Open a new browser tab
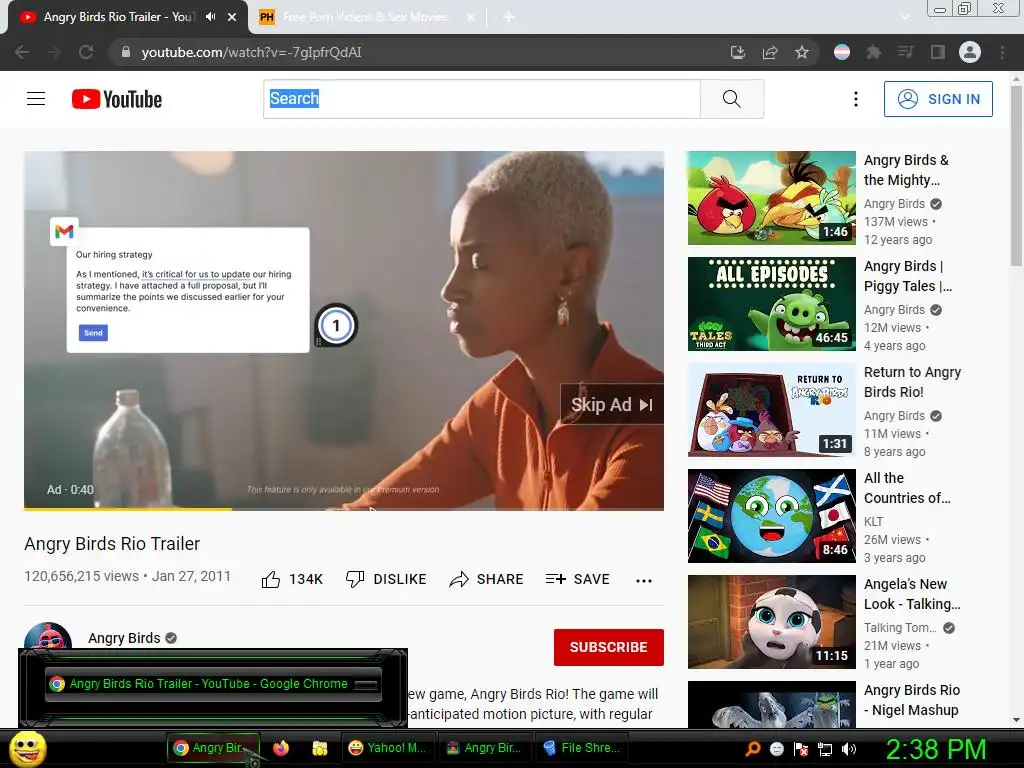The height and width of the screenshot is (768, 1024). 509,17
